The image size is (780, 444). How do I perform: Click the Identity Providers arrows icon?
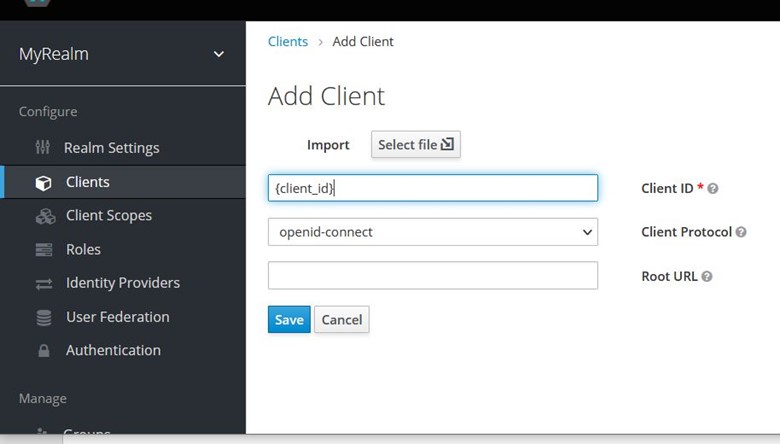pos(43,284)
